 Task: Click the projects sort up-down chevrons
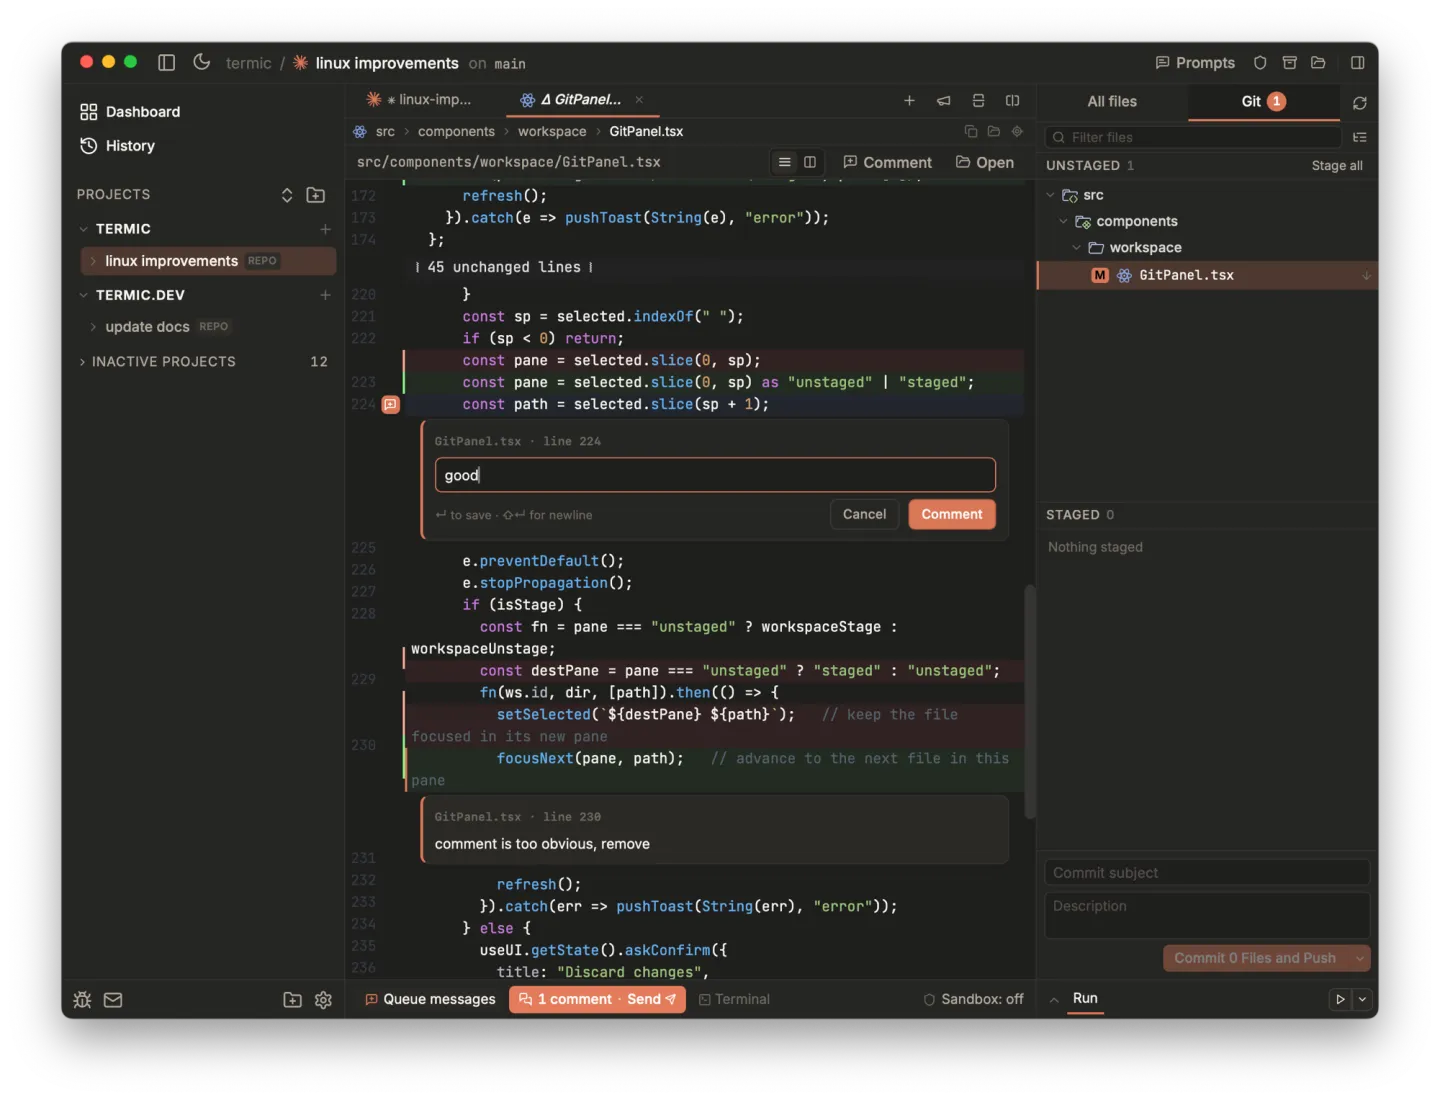(x=287, y=195)
